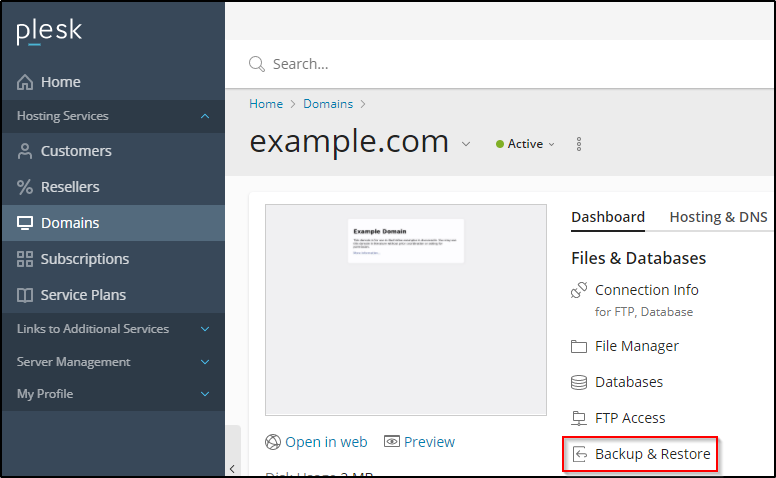The width and height of the screenshot is (776, 478).
Task: Click the Domains breadcrumb link
Action: [x=328, y=104]
